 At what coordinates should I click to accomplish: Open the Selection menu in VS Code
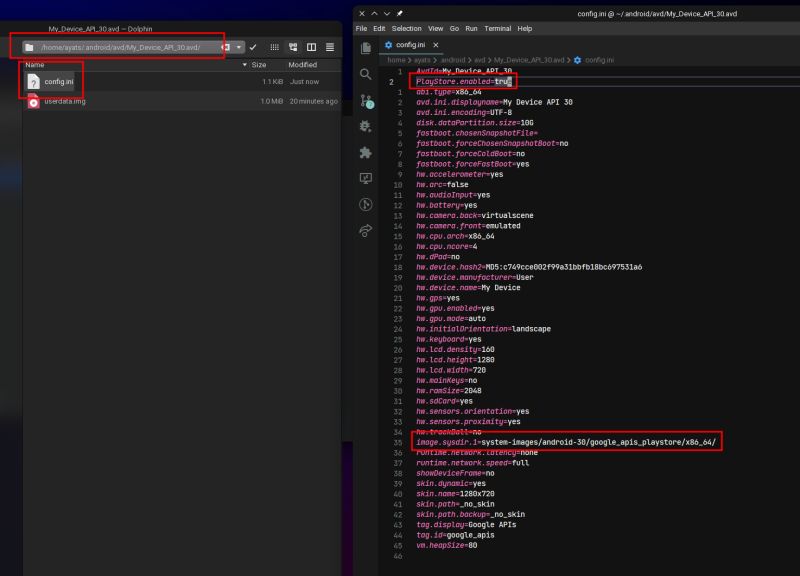(x=406, y=28)
